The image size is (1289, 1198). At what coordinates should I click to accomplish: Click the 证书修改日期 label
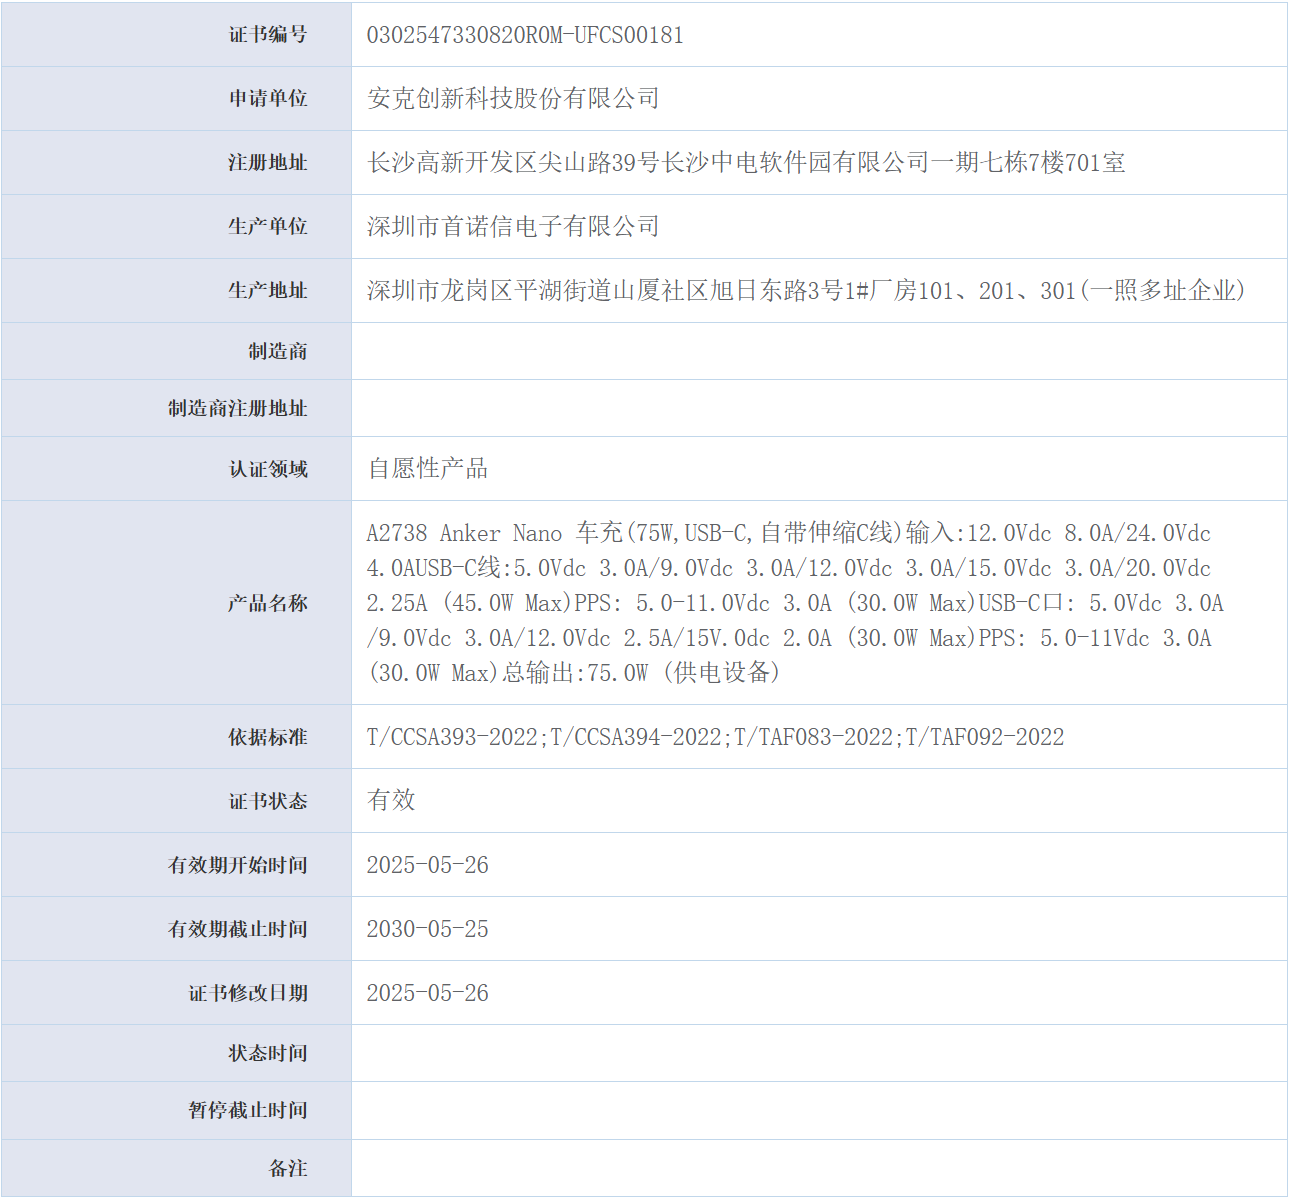(248, 994)
